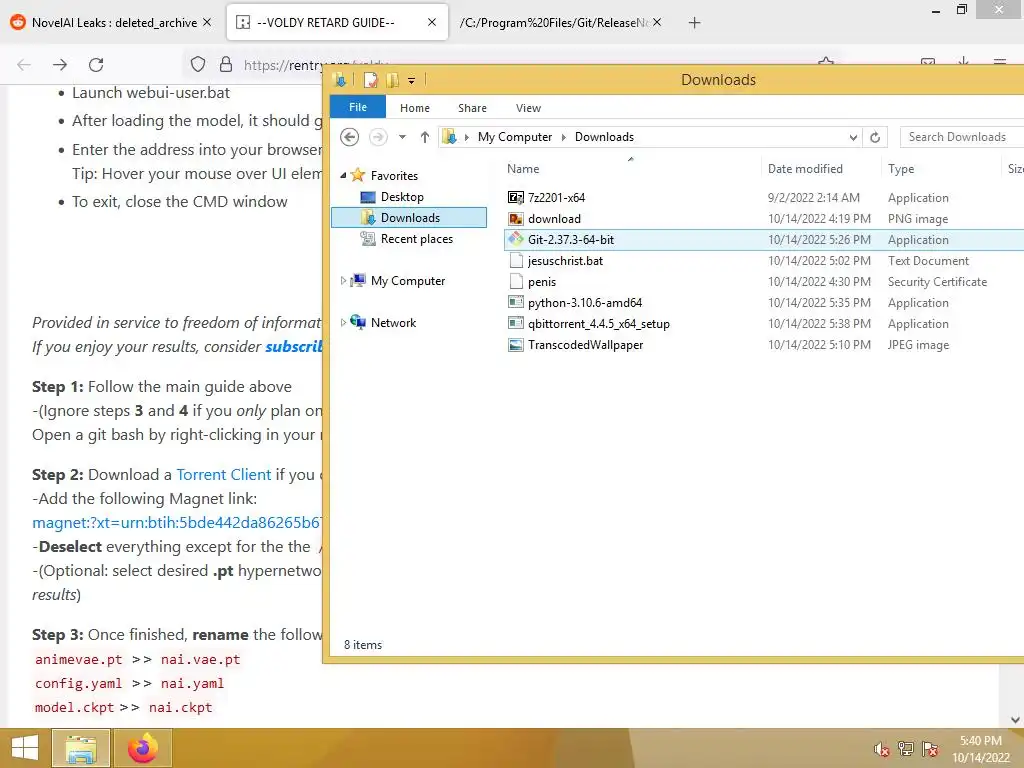
Task: Select the 7z2201-x64 file icon
Action: tap(516, 197)
